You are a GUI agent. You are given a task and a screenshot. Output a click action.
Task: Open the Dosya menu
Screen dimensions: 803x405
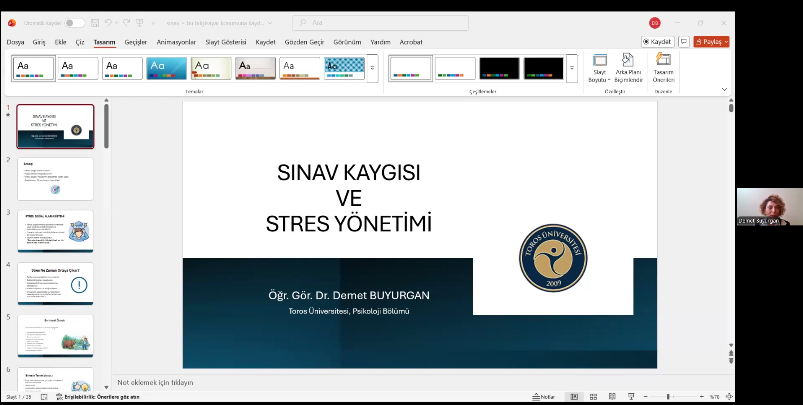[16, 42]
